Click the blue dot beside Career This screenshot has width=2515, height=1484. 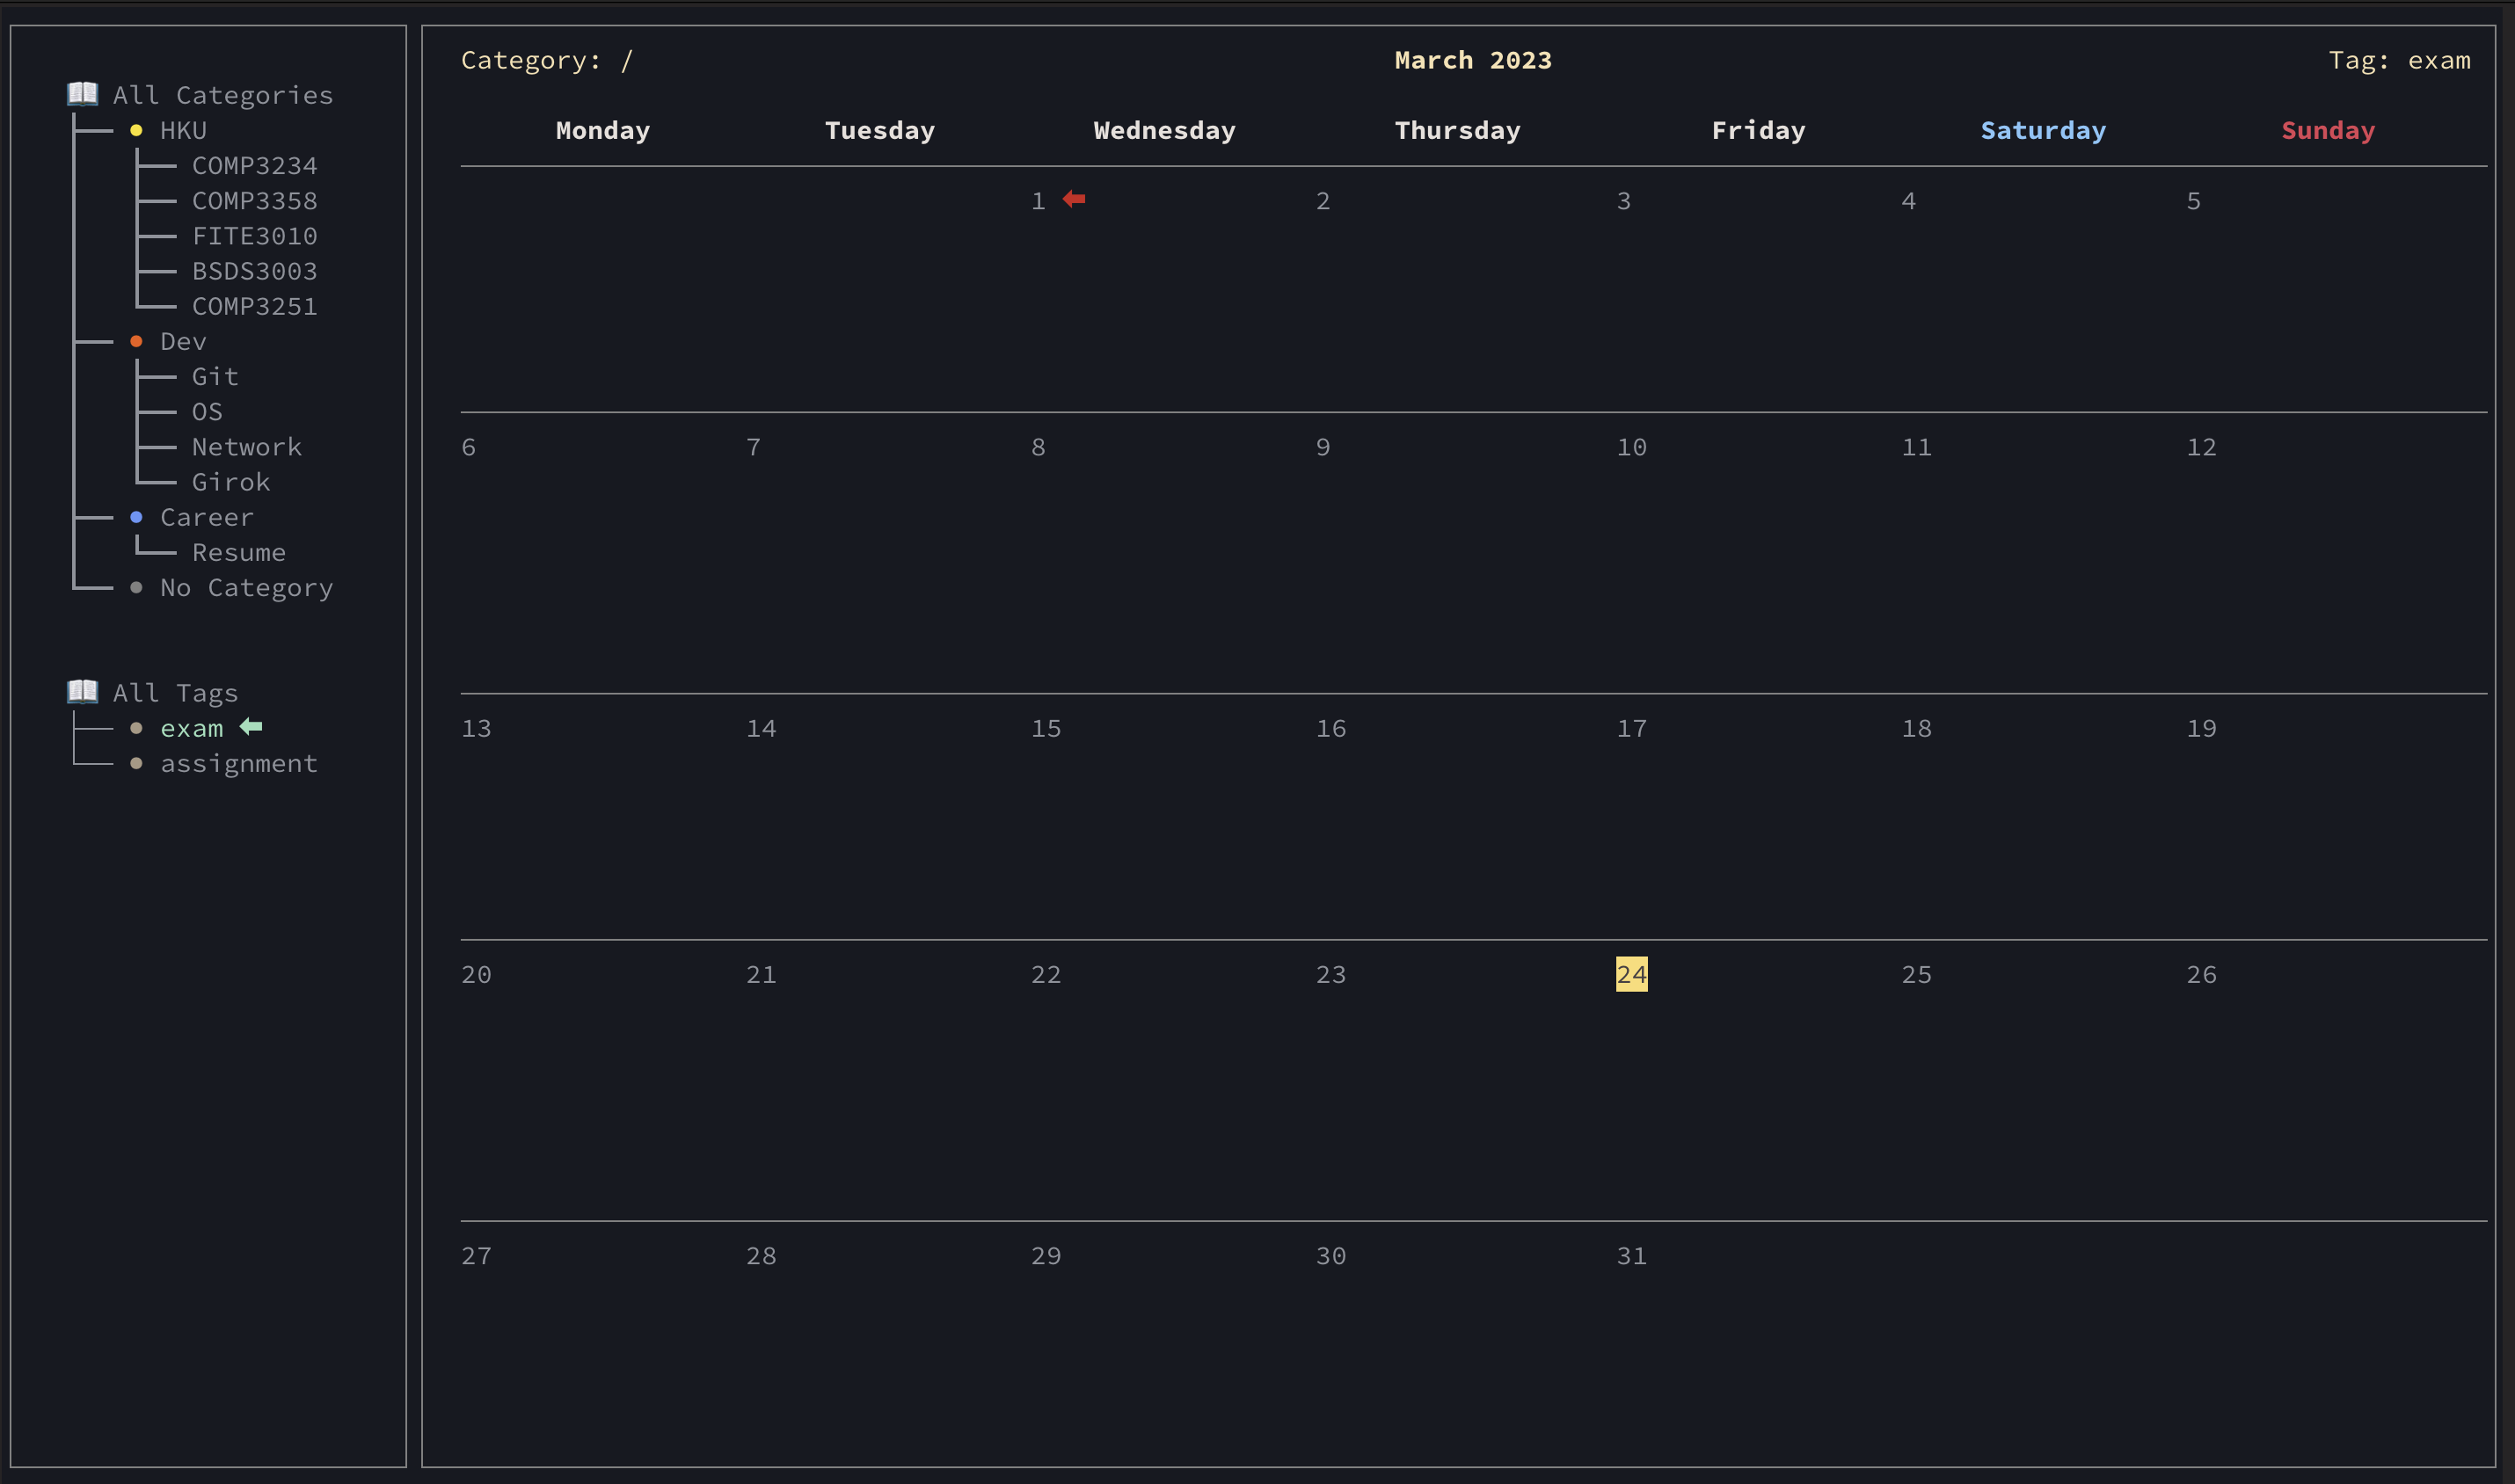click(136, 517)
